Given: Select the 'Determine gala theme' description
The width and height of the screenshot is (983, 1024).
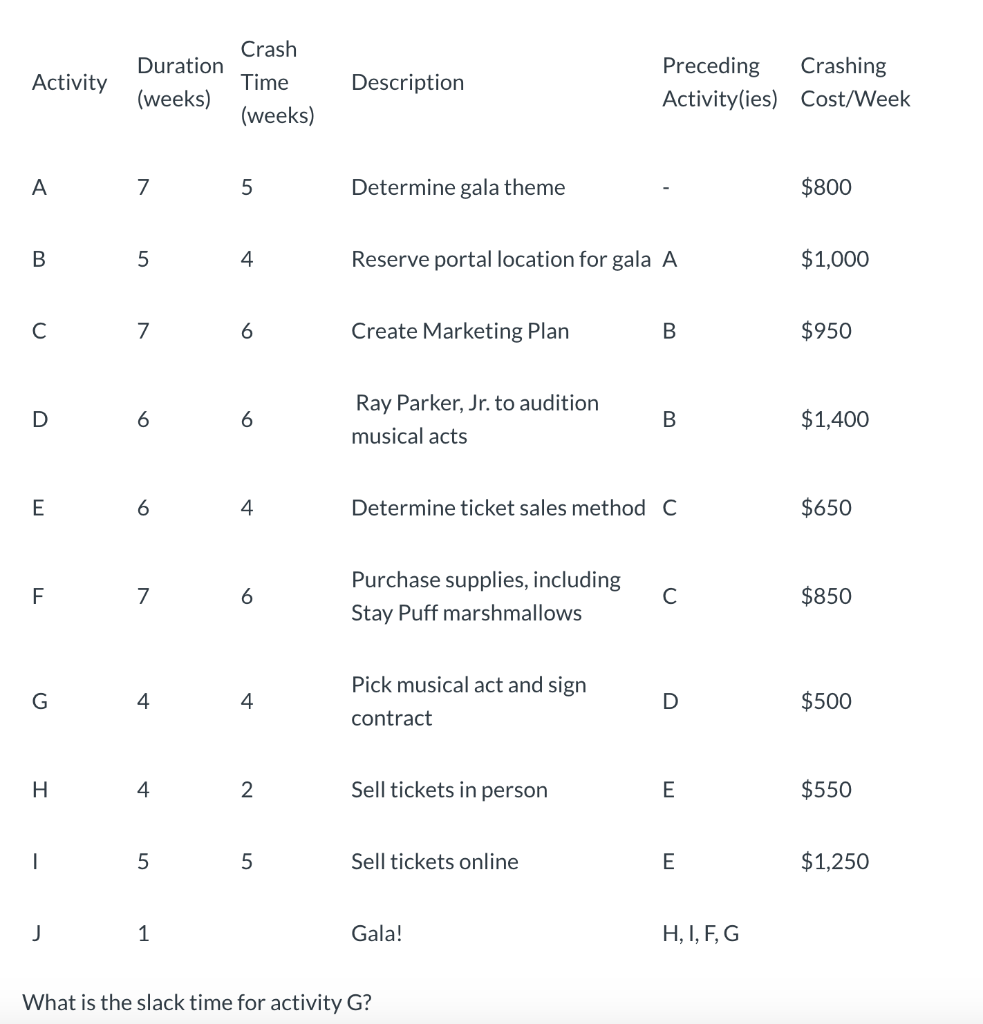Looking at the screenshot, I should [458, 187].
